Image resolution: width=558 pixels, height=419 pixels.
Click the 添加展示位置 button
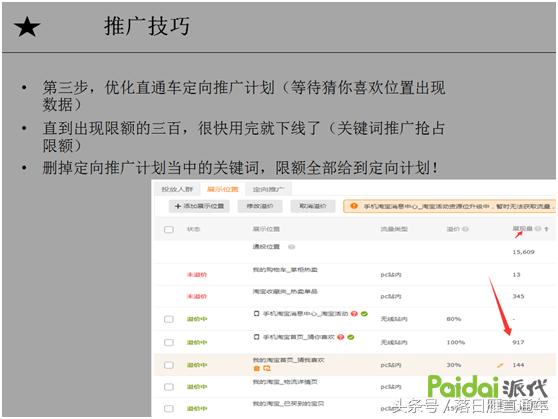click(199, 206)
